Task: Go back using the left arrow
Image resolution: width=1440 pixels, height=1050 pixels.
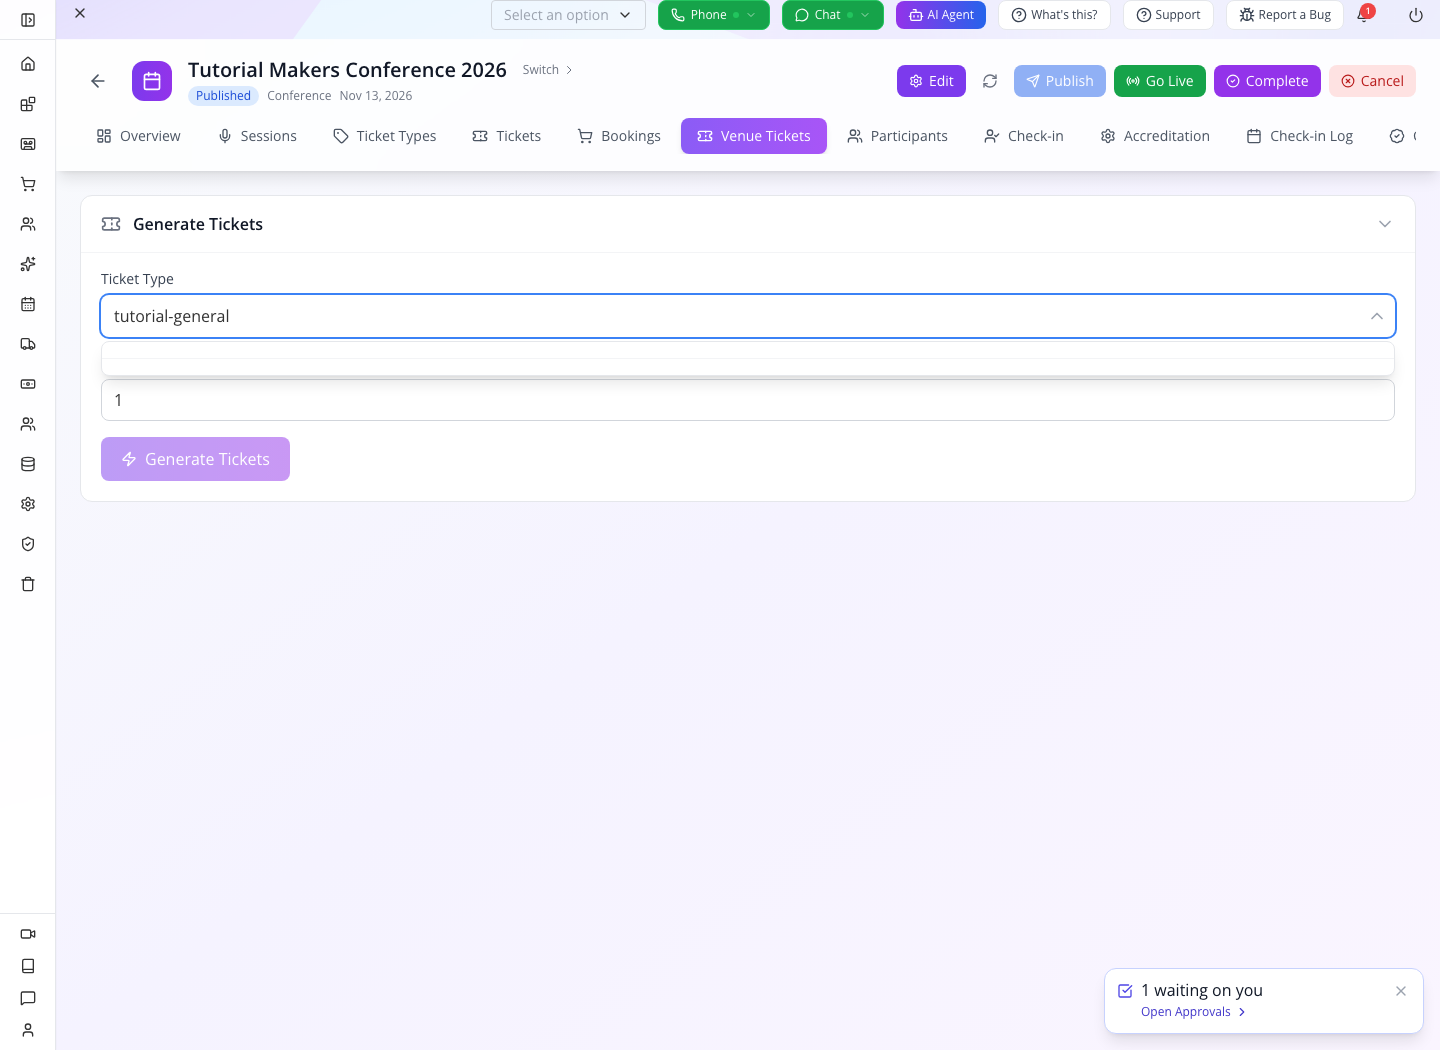Action: (x=98, y=81)
